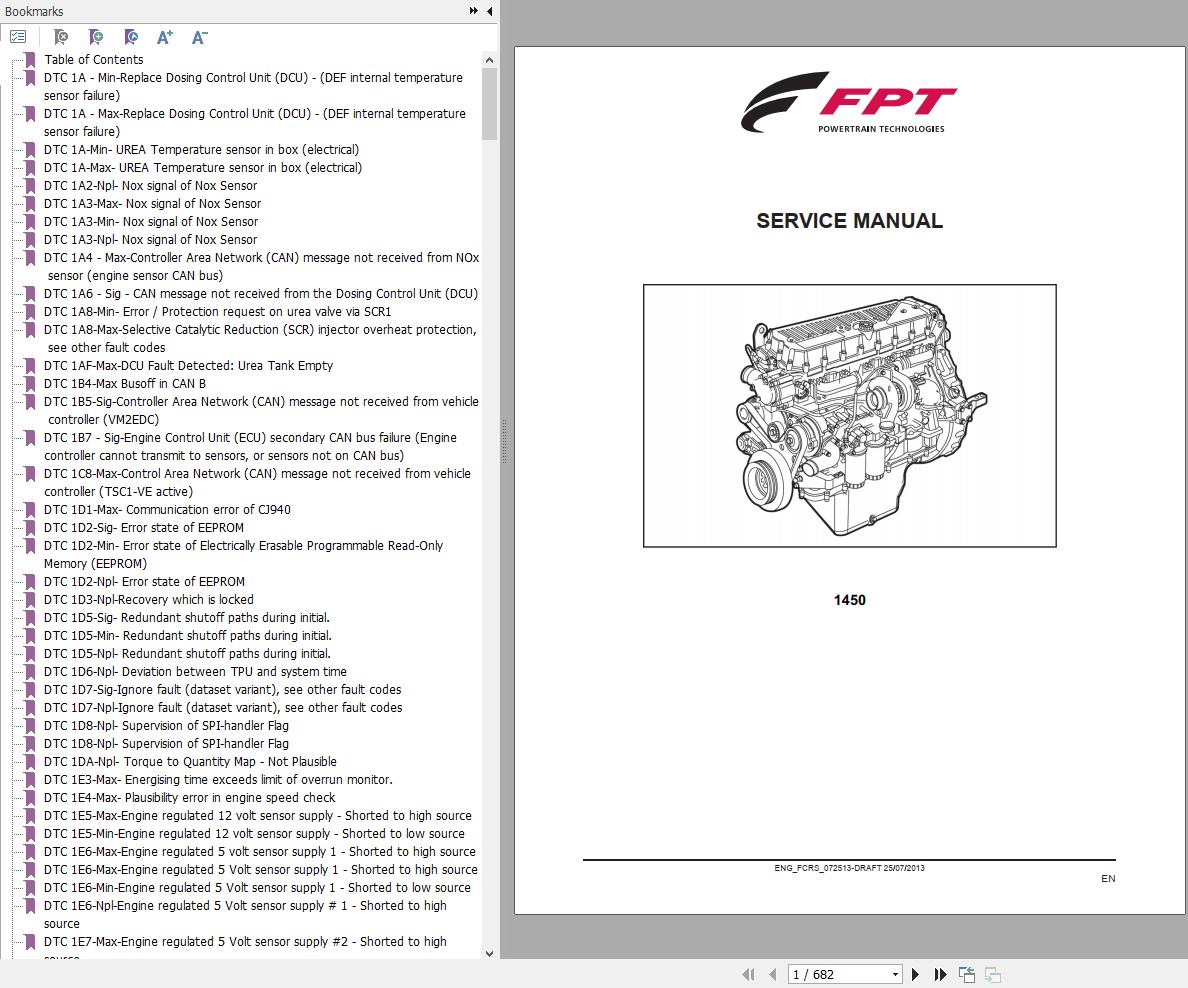Delete the selected bookmark
This screenshot has height=988, width=1188.
point(60,37)
